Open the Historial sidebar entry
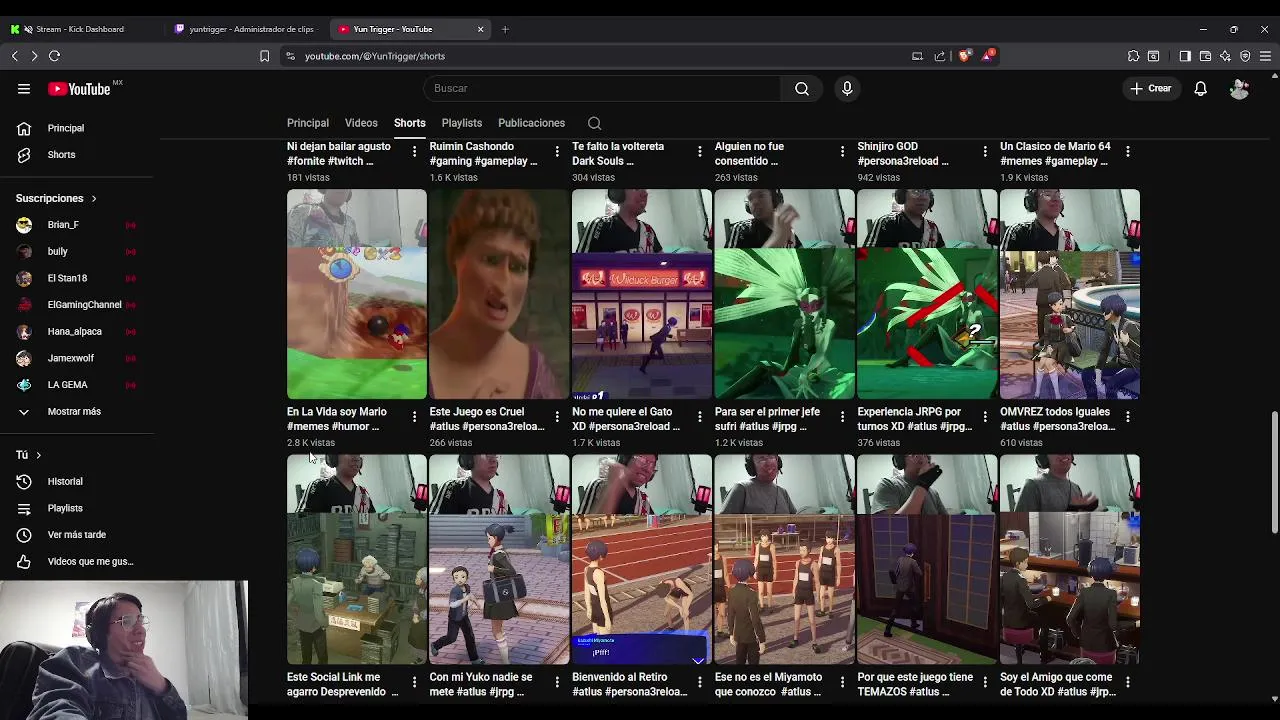 click(x=76, y=481)
